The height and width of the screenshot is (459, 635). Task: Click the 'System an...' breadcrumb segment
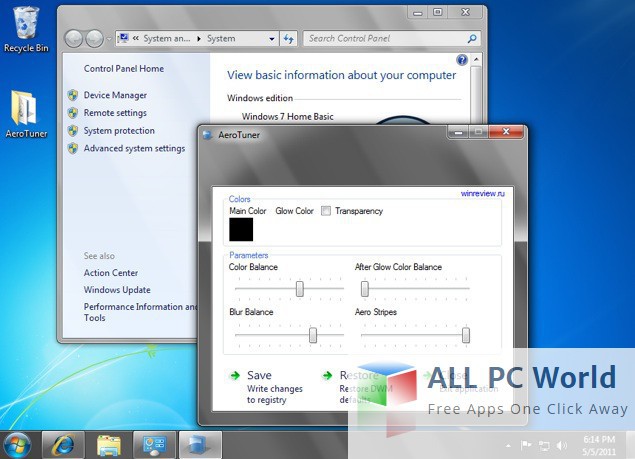click(x=166, y=38)
